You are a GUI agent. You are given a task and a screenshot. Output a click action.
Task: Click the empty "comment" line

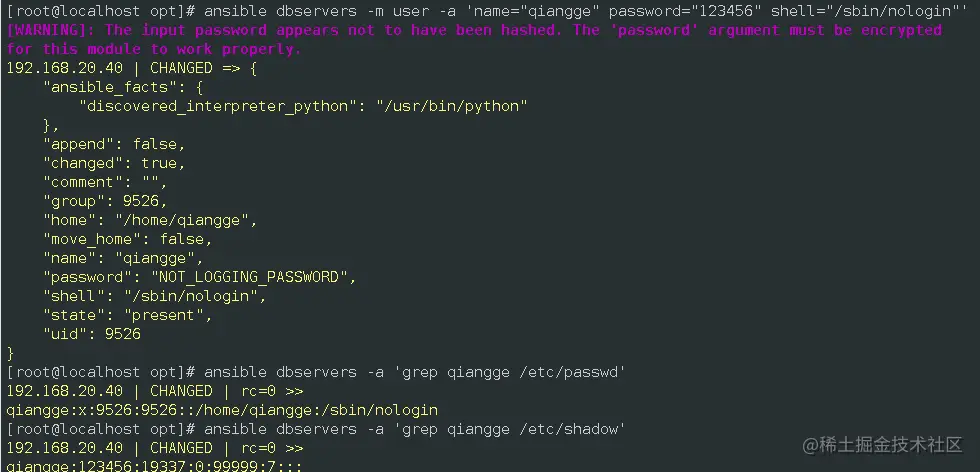[x=105, y=182]
